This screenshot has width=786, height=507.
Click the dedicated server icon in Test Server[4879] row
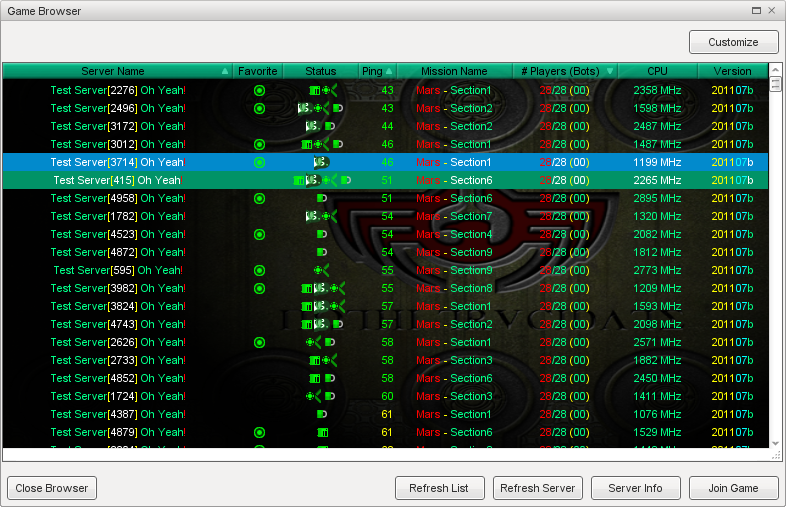click(322, 433)
